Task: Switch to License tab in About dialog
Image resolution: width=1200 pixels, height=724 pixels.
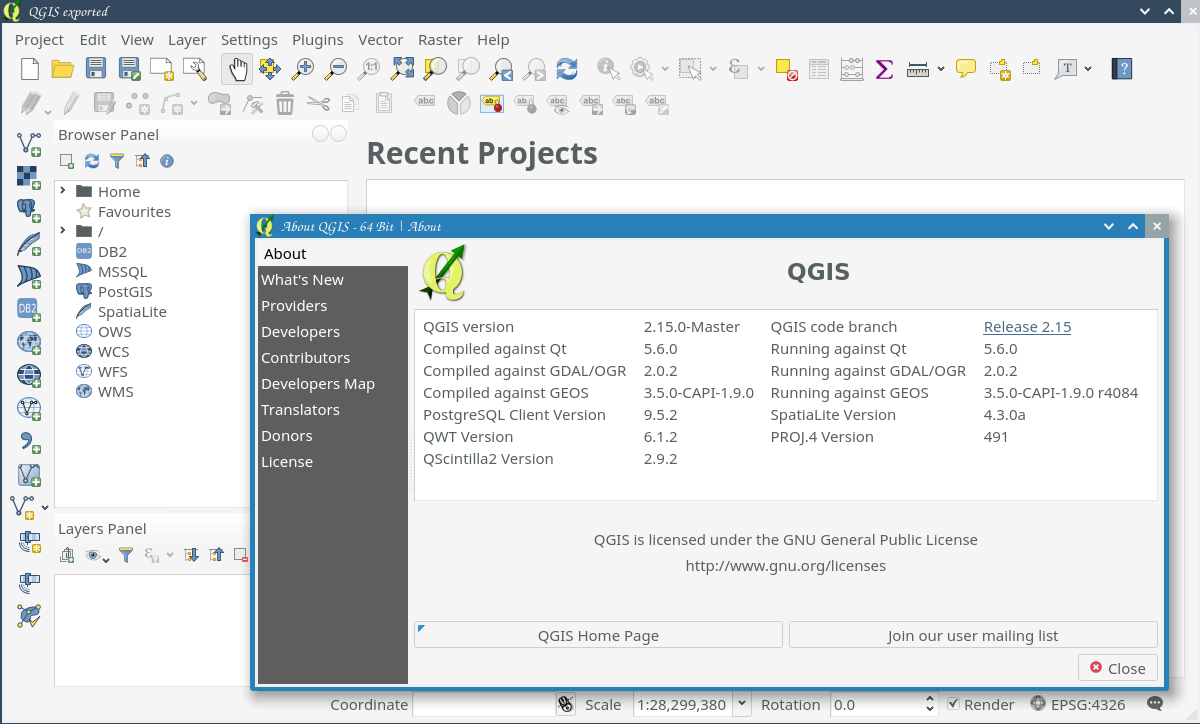Action: pos(332,462)
